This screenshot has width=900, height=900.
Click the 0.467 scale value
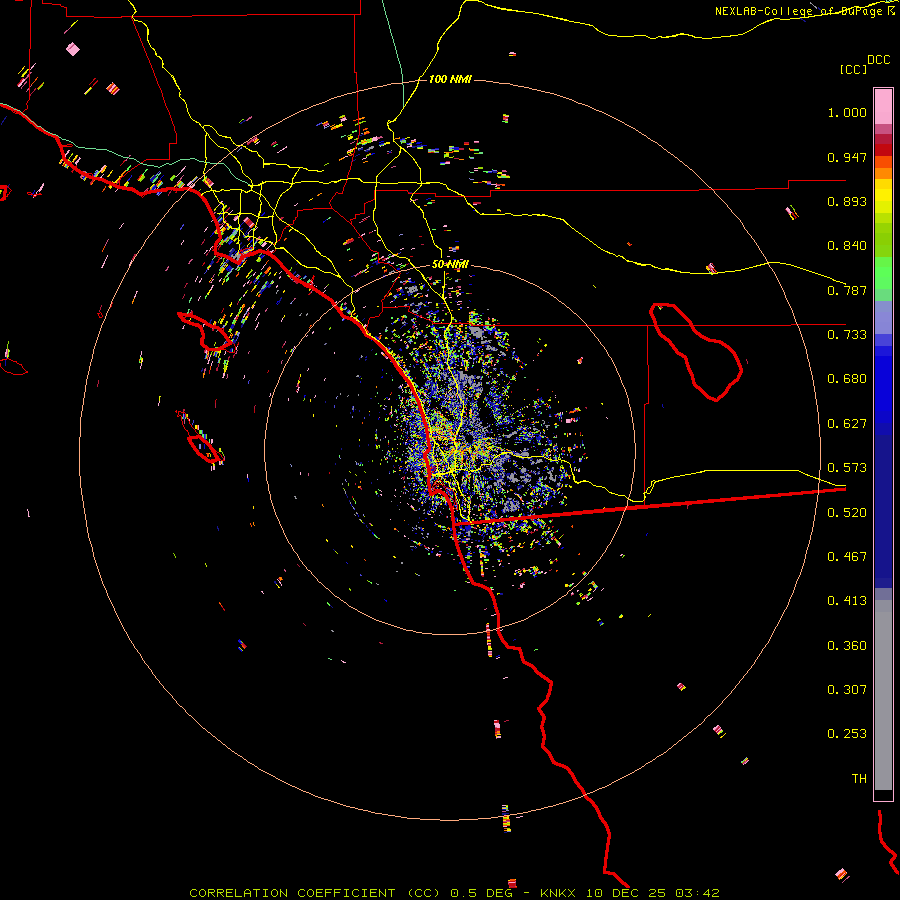[x=847, y=557]
